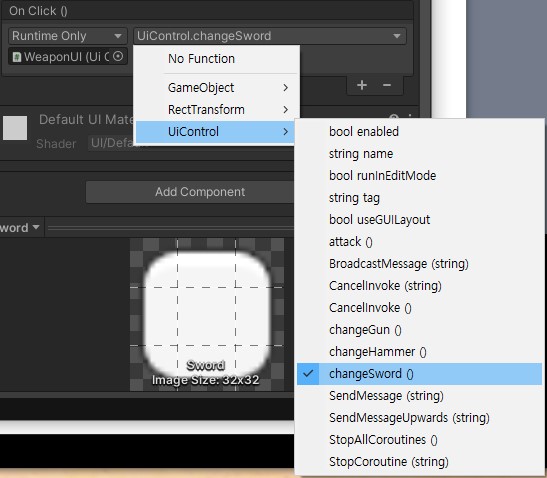Screen dimensions: 547x478
Task: Select the checked changeSword () function
Action: (419, 374)
